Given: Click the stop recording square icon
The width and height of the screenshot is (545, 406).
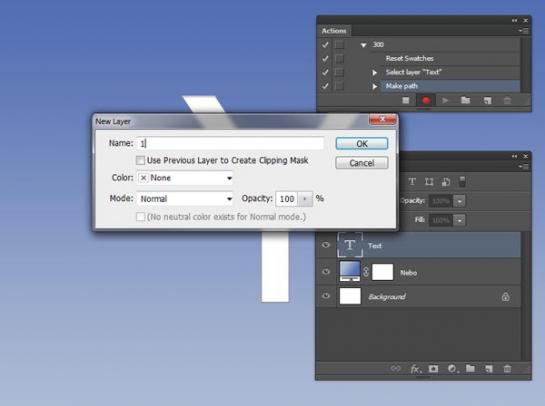Looking at the screenshot, I should click(406, 100).
